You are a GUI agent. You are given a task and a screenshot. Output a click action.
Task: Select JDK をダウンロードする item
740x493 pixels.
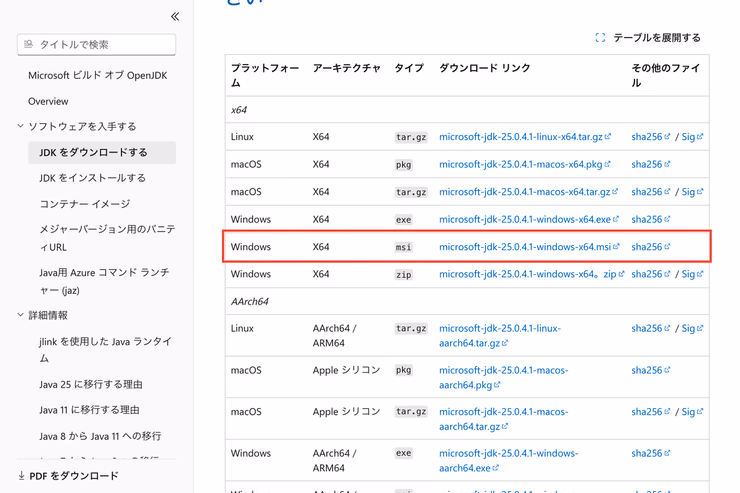[x=102, y=152]
